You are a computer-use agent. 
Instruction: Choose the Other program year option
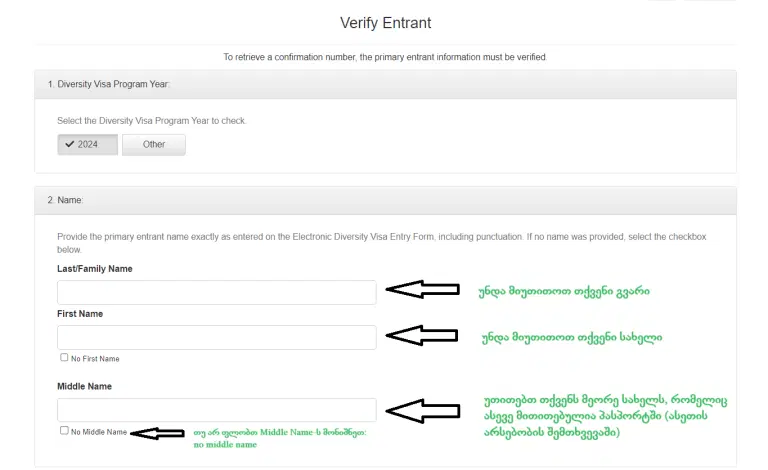point(154,145)
